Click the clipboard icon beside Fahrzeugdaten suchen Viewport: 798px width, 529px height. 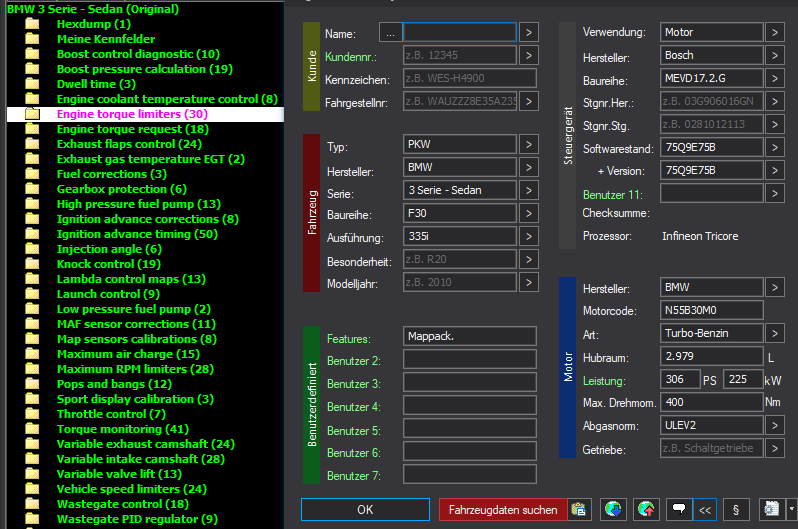(579, 509)
